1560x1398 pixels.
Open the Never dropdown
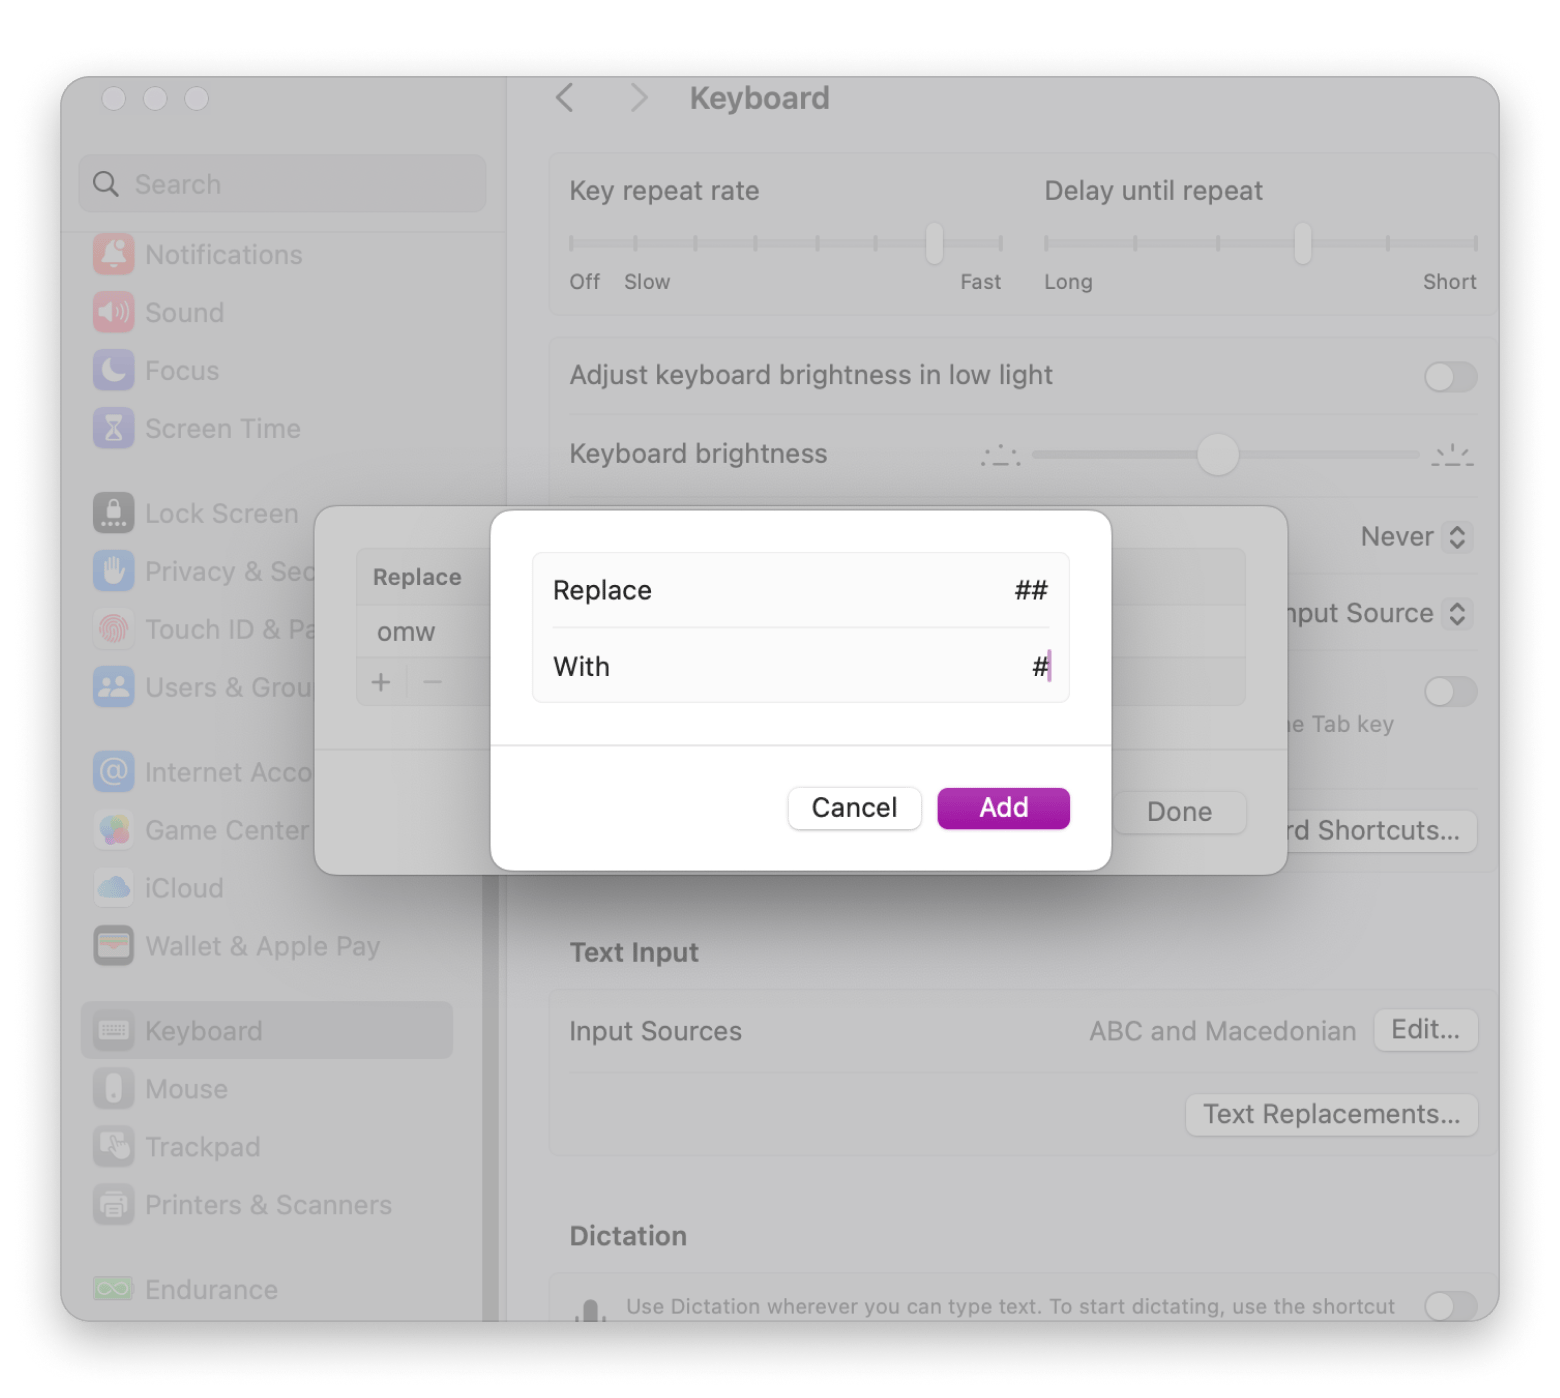click(x=1414, y=537)
